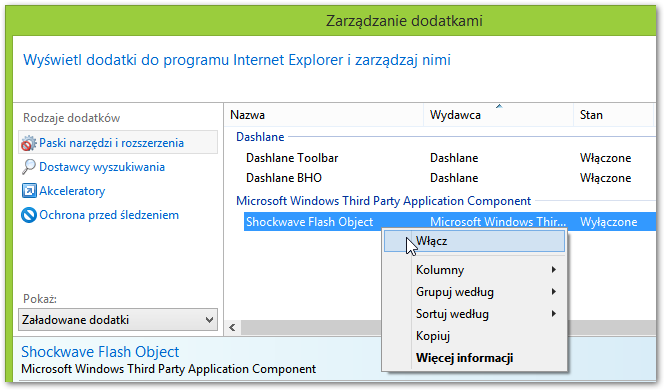The height and width of the screenshot is (391, 665).
Task: Click Włączone status of Dashlane Toolbar
Action: pos(605,158)
